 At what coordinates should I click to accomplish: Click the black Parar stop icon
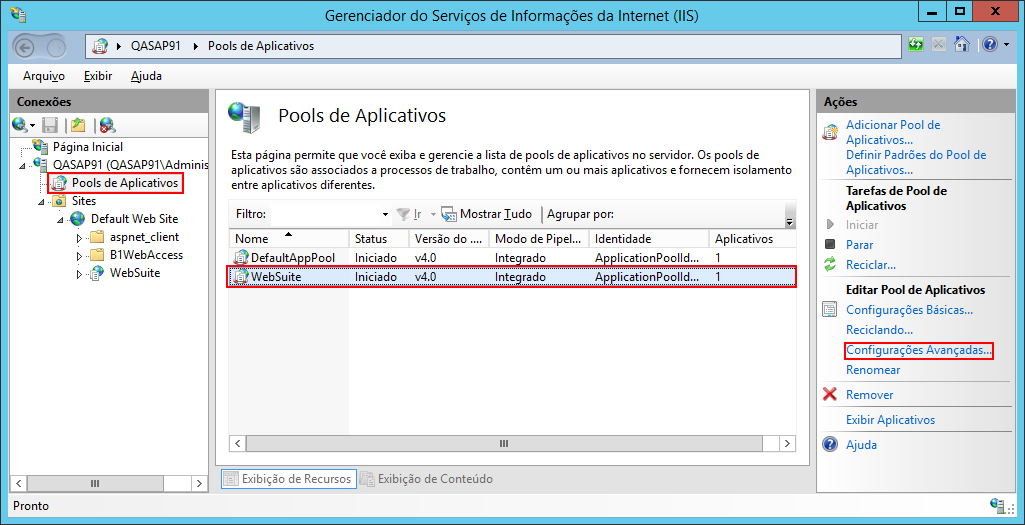point(830,245)
